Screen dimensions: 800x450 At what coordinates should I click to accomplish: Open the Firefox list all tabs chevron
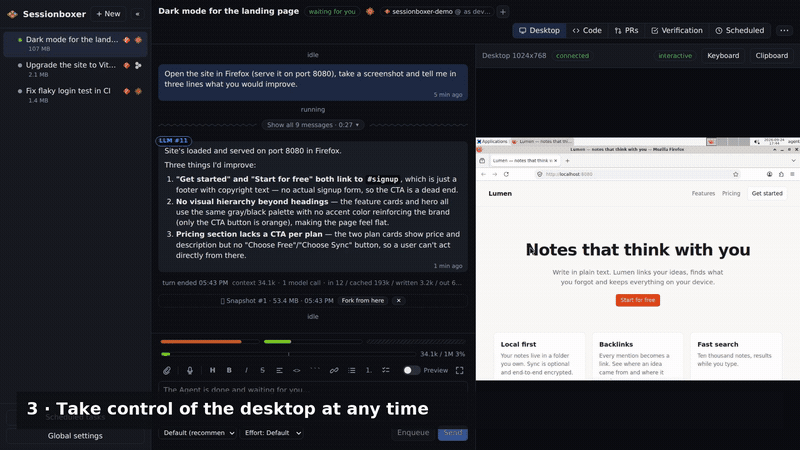793,160
